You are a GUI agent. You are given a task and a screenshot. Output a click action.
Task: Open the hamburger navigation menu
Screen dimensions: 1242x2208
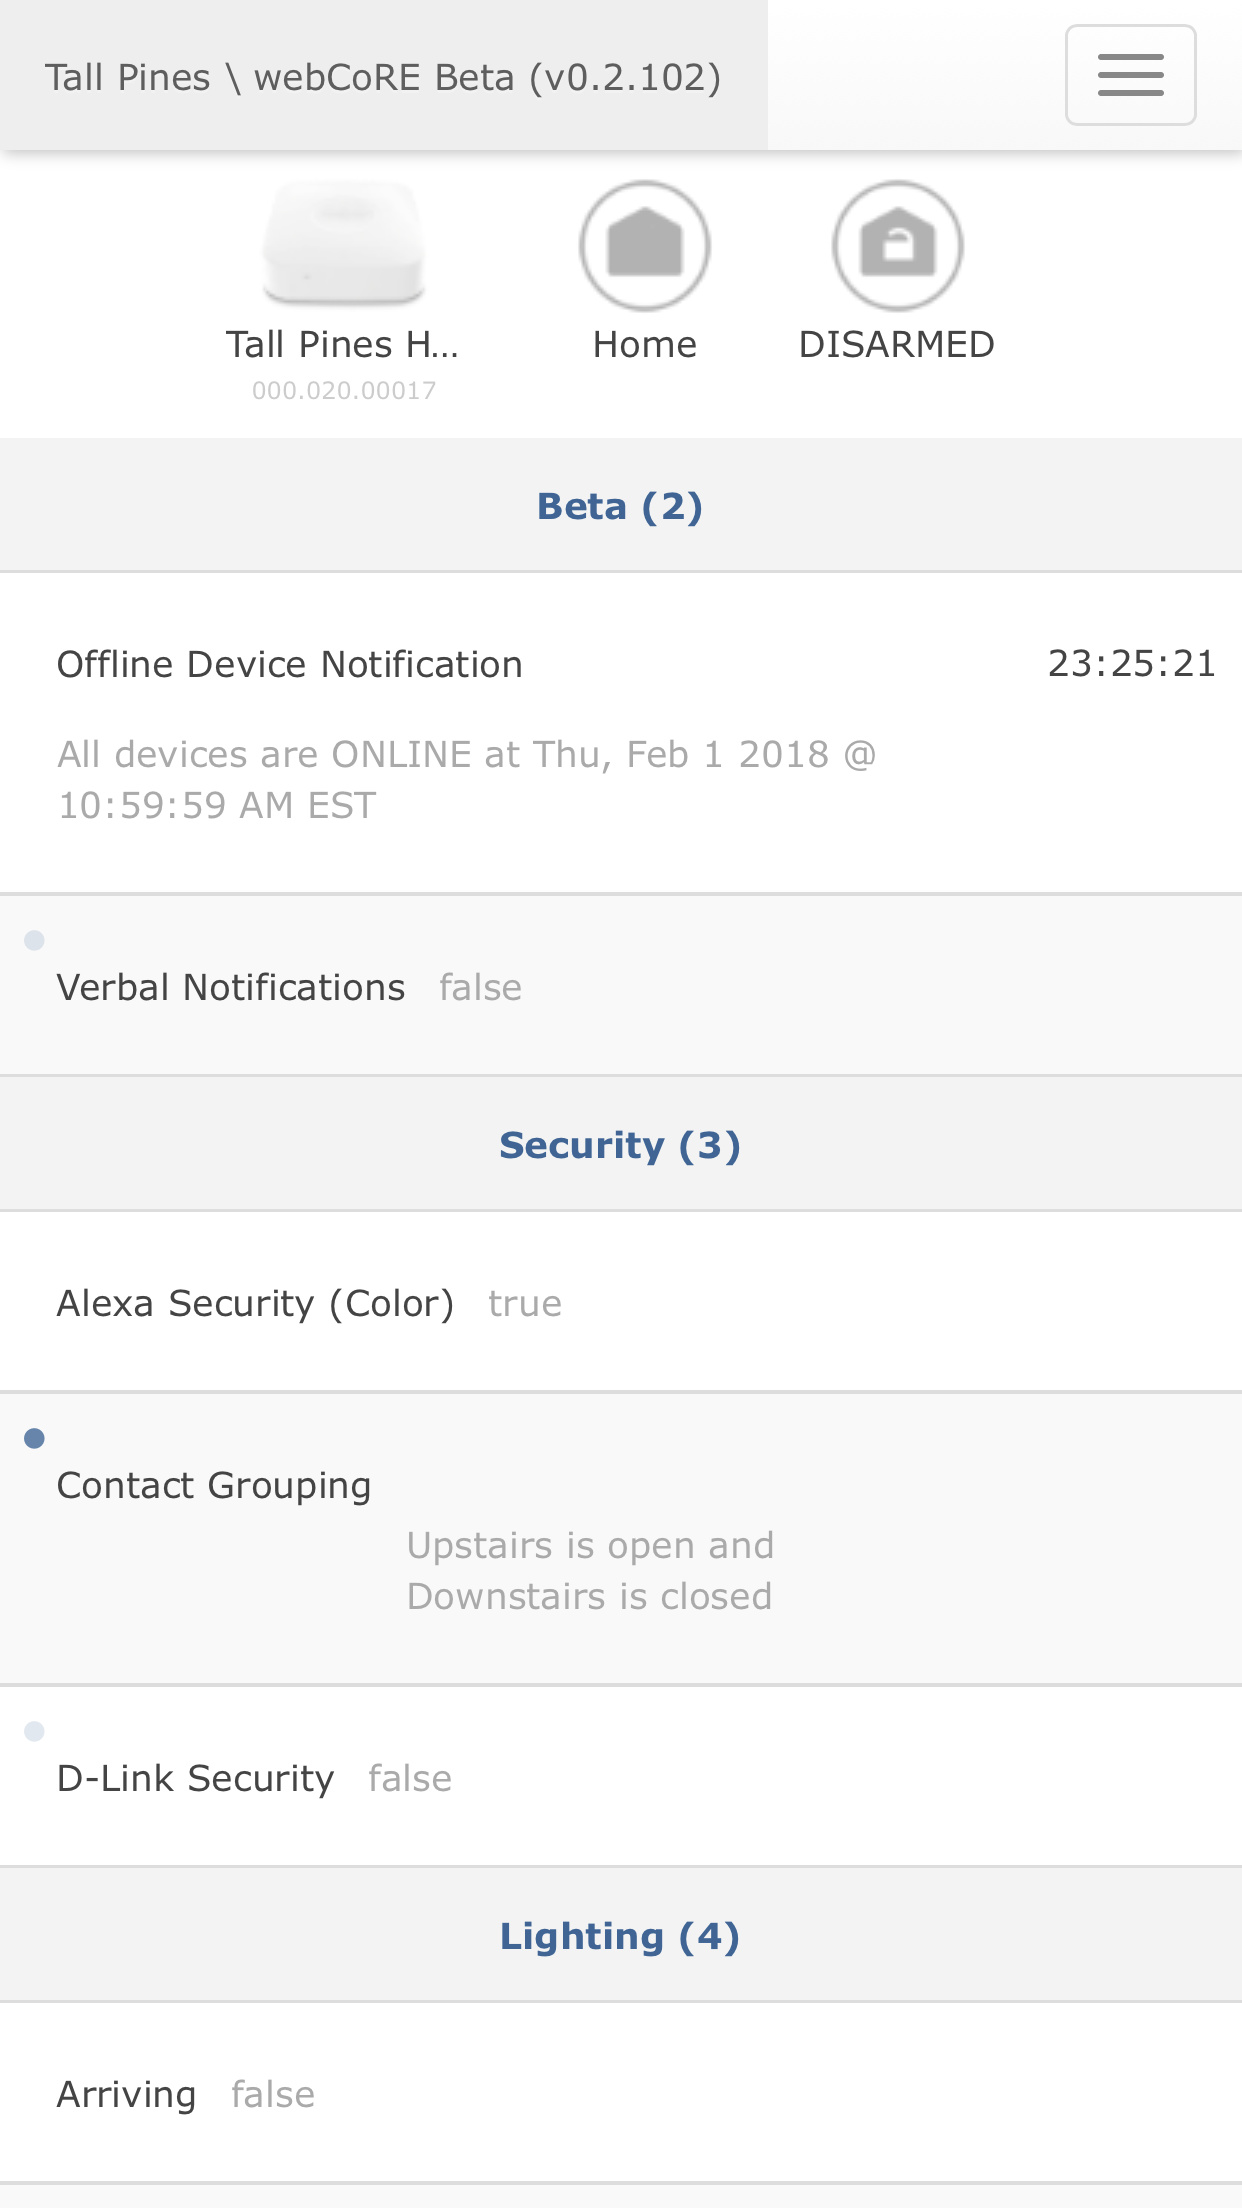[x=1130, y=75]
